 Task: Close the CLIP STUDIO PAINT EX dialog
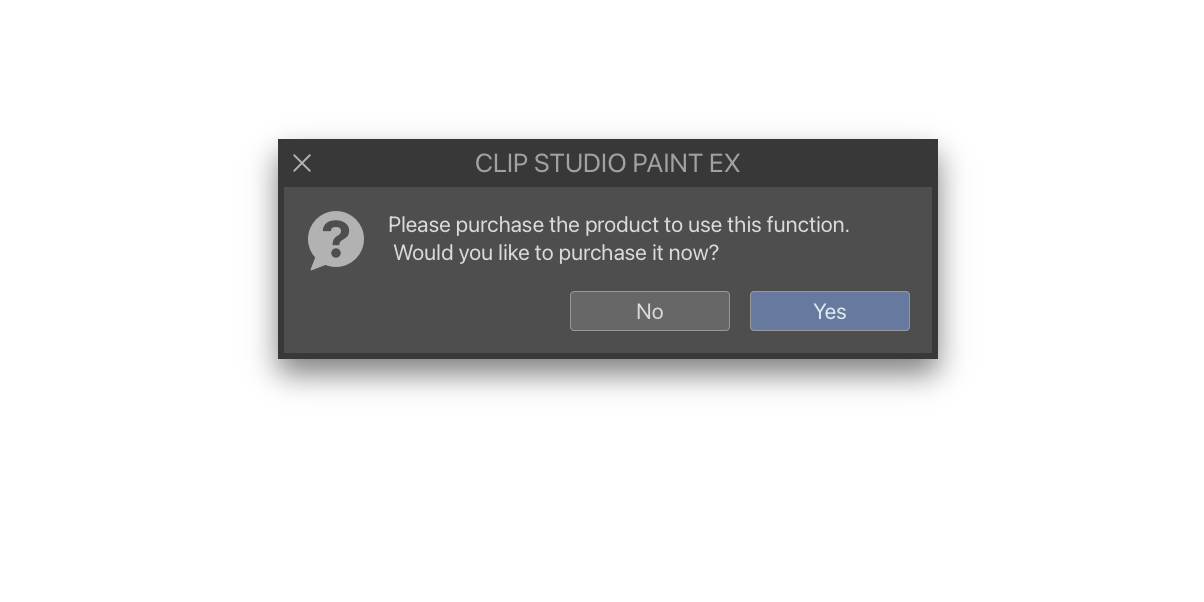pos(302,163)
